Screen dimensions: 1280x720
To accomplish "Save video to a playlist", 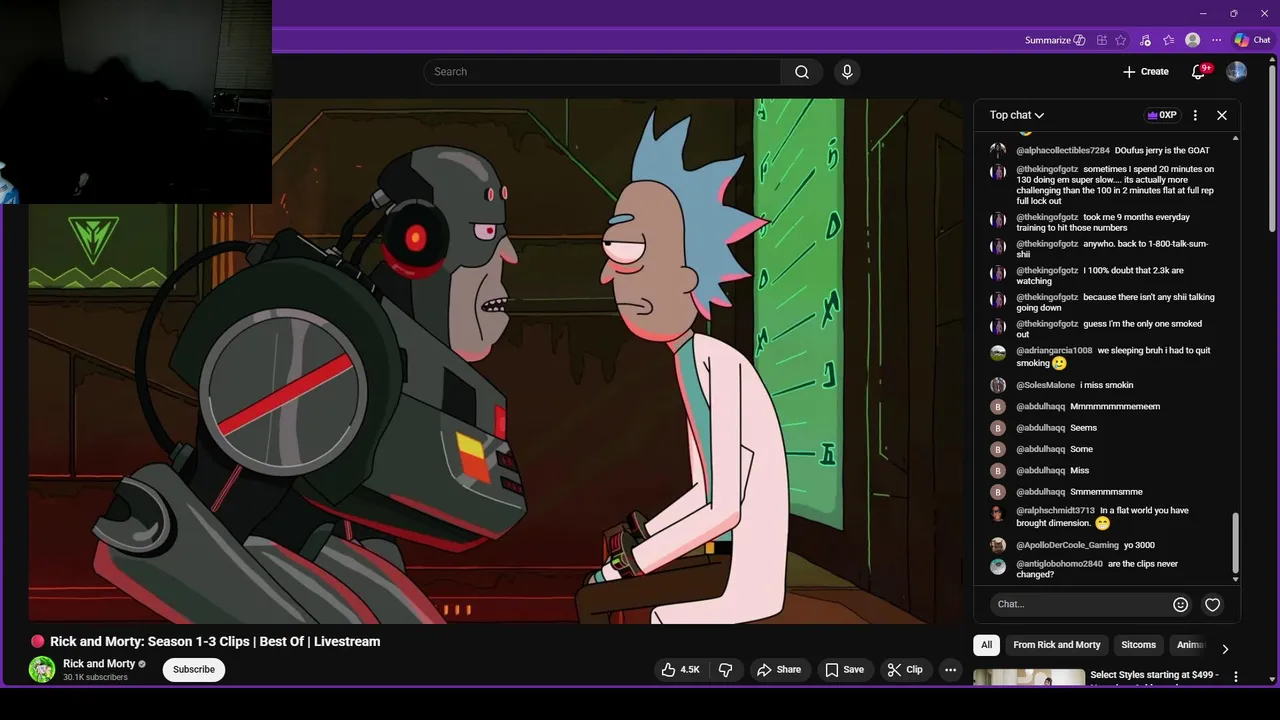I will 844,670.
